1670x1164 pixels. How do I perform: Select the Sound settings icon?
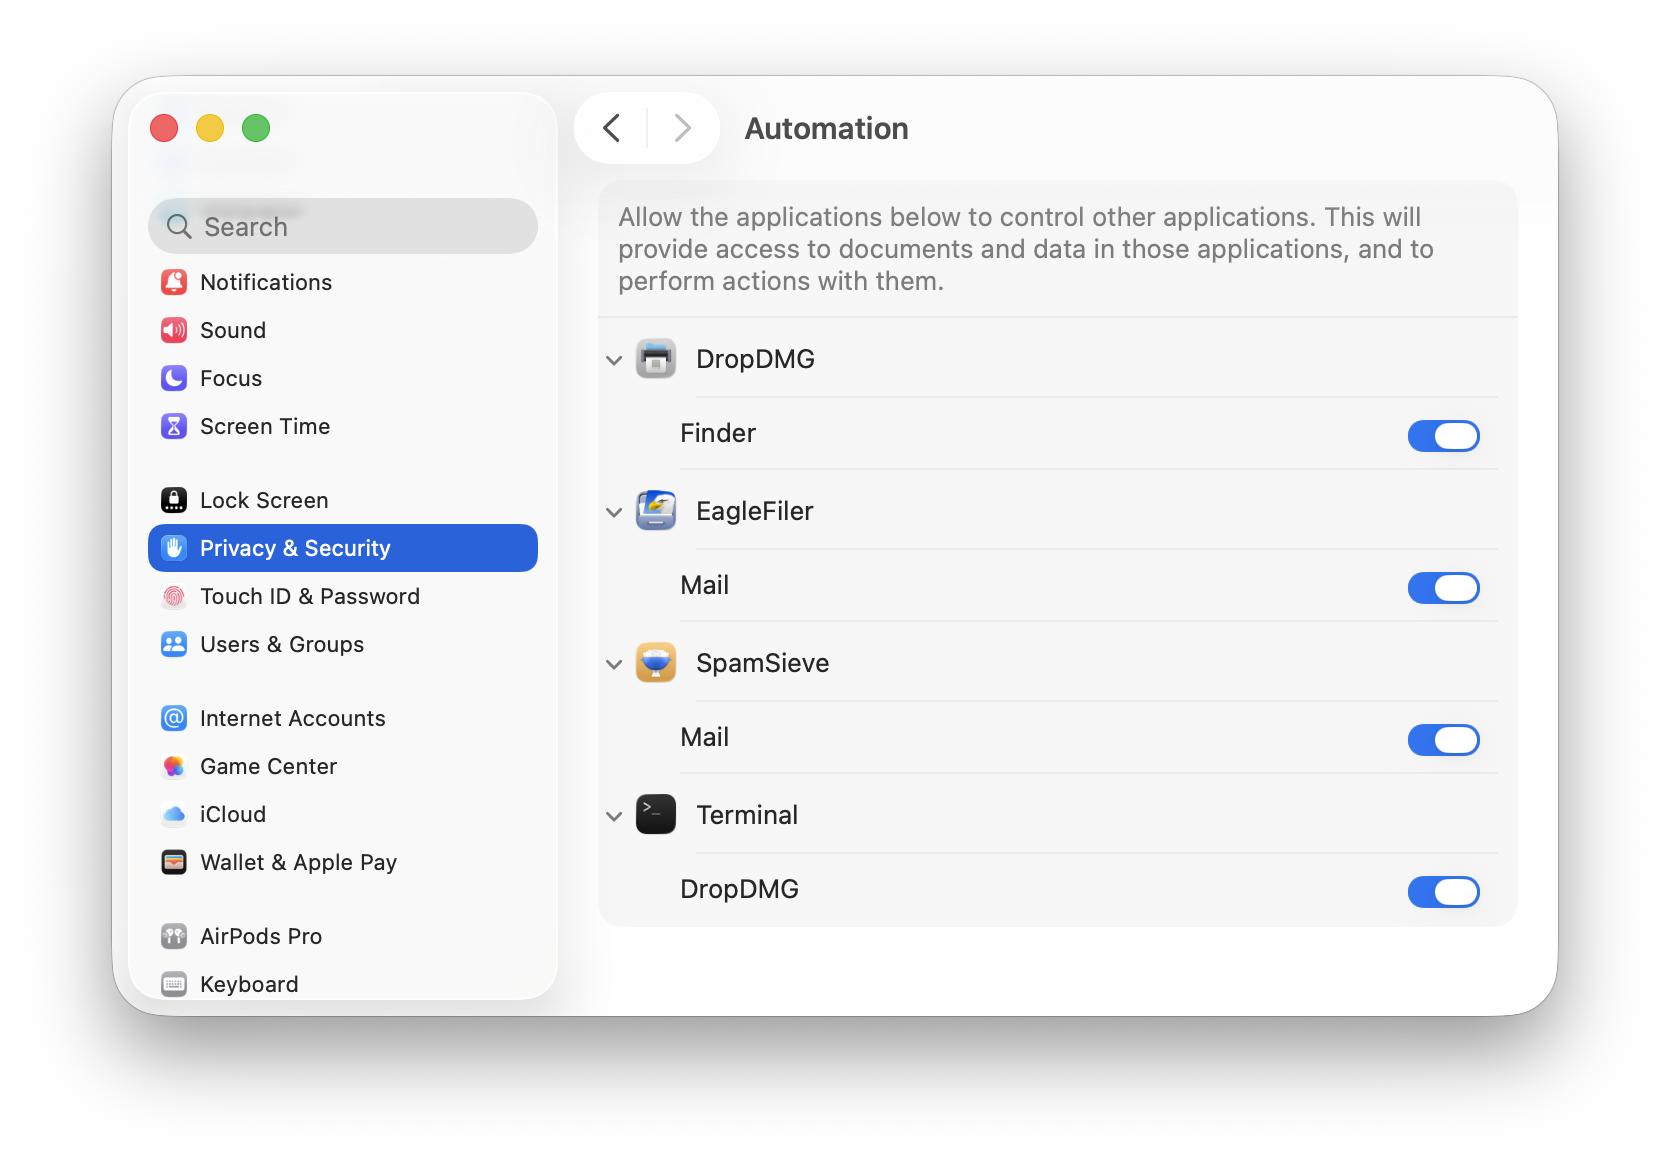click(174, 330)
